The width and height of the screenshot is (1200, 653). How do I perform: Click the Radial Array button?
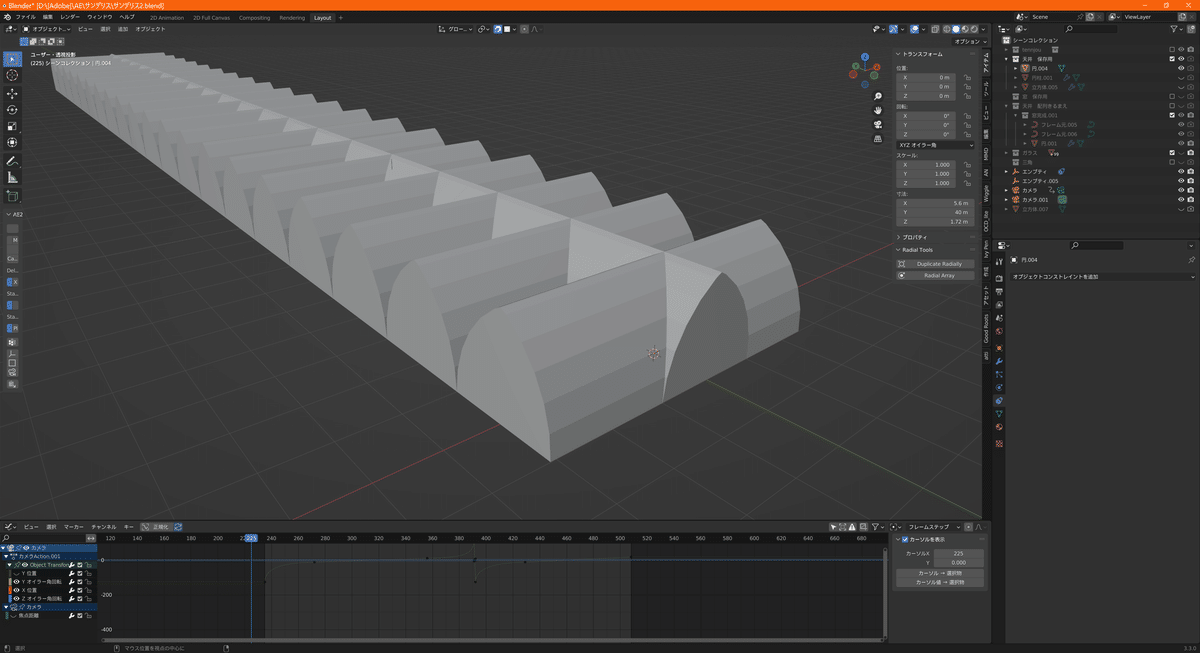[x=937, y=275]
